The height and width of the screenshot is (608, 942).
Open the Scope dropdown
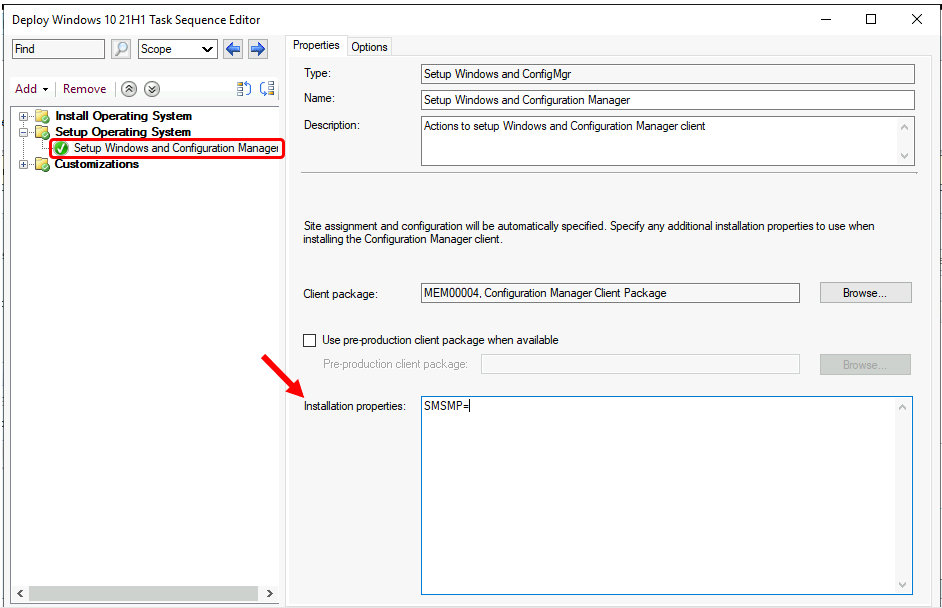178,49
